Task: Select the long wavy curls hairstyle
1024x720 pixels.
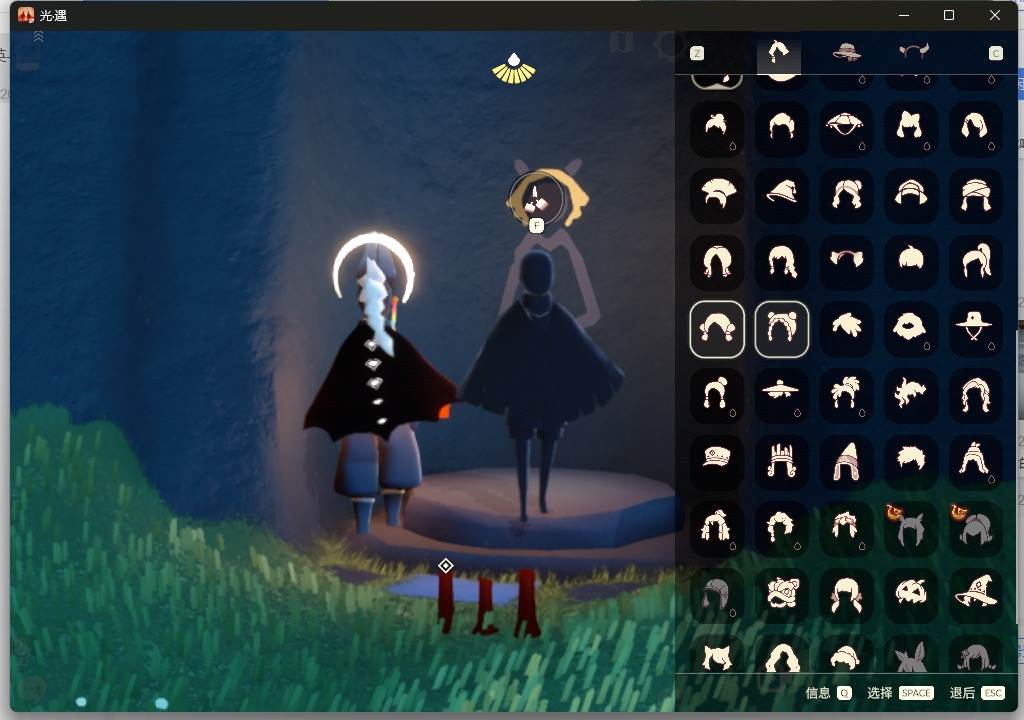Action: click(975, 395)
